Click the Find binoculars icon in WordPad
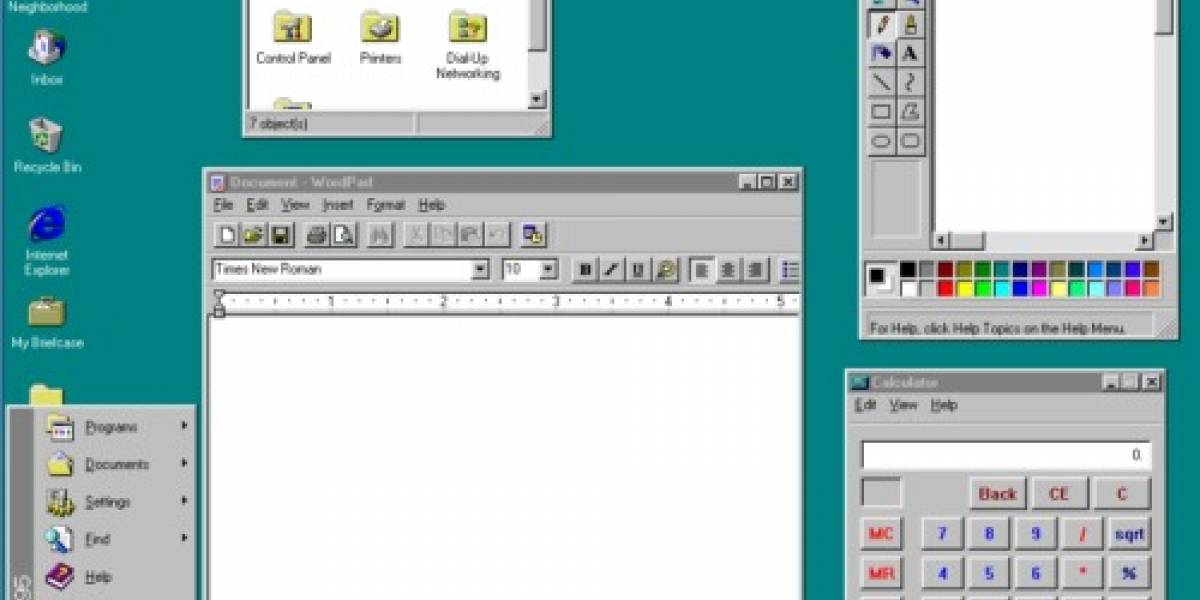Image resolution: width=1200 pixels, height=600 pixels. coord(379,235)
